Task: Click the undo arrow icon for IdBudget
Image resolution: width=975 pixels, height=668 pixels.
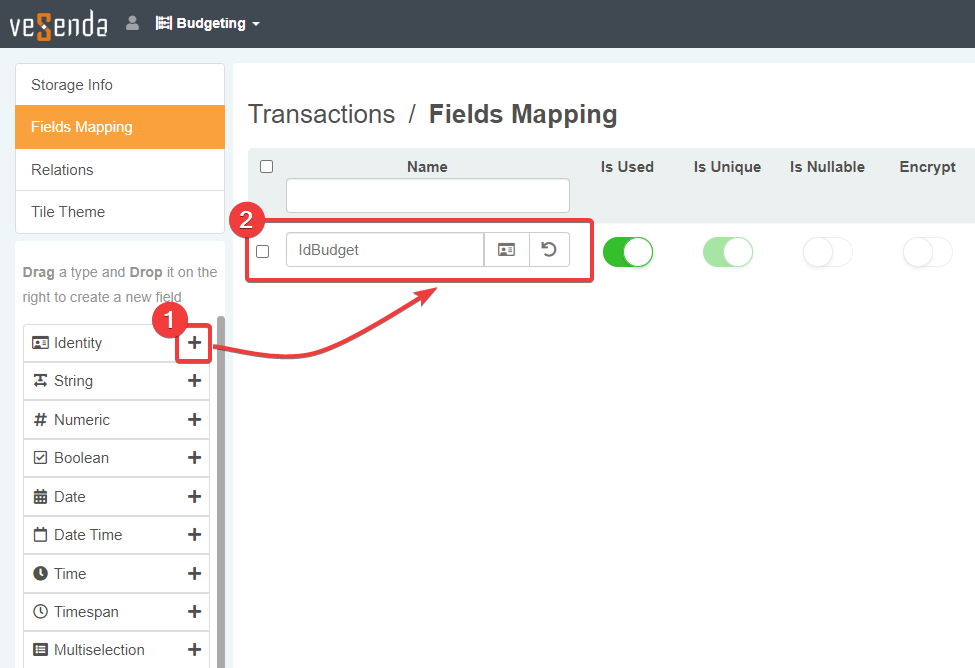Action: coord(548,250)
